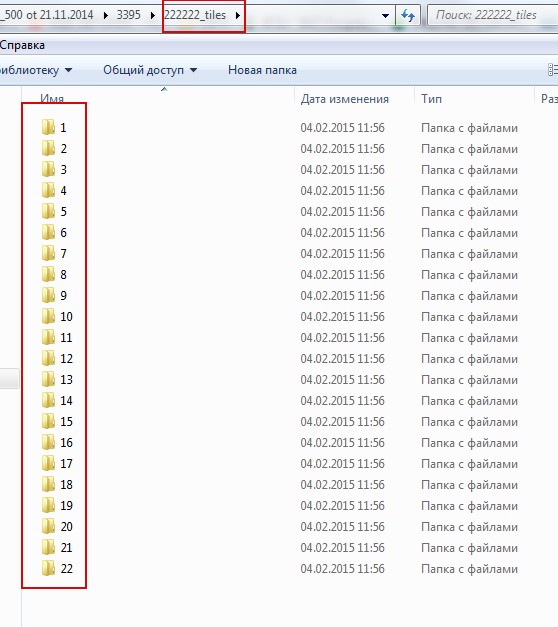Viewport: 558px width, 627px height.
Task: Click the 222222_tiles breadcrumb segment
Action: (195, 15)
